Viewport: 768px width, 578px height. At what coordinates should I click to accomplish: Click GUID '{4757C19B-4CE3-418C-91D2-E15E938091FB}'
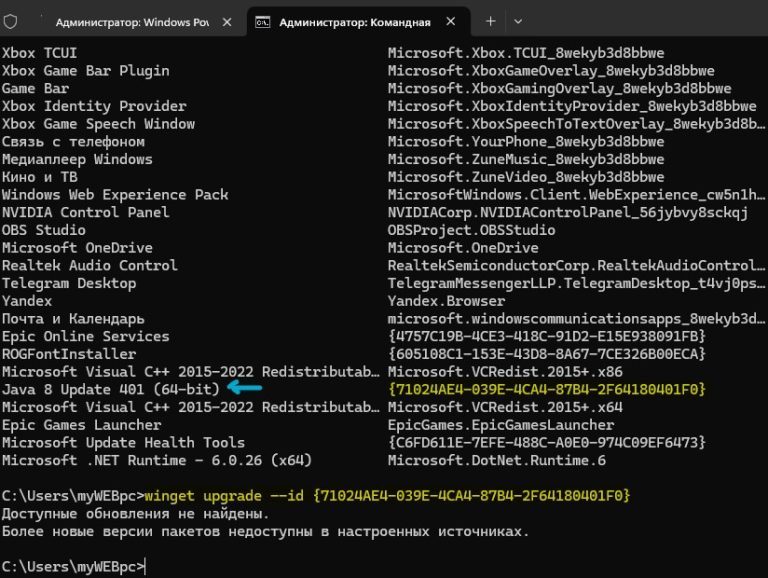click(547, 337)
